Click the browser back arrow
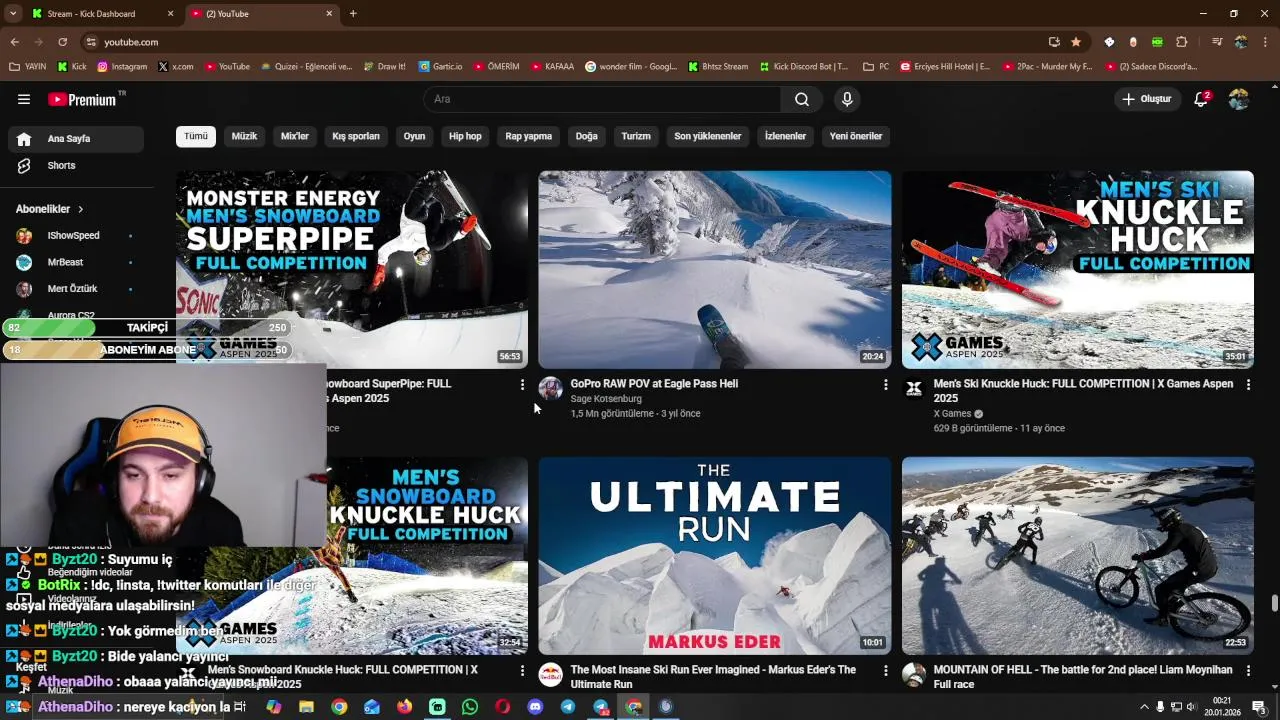 coord(15,42)
